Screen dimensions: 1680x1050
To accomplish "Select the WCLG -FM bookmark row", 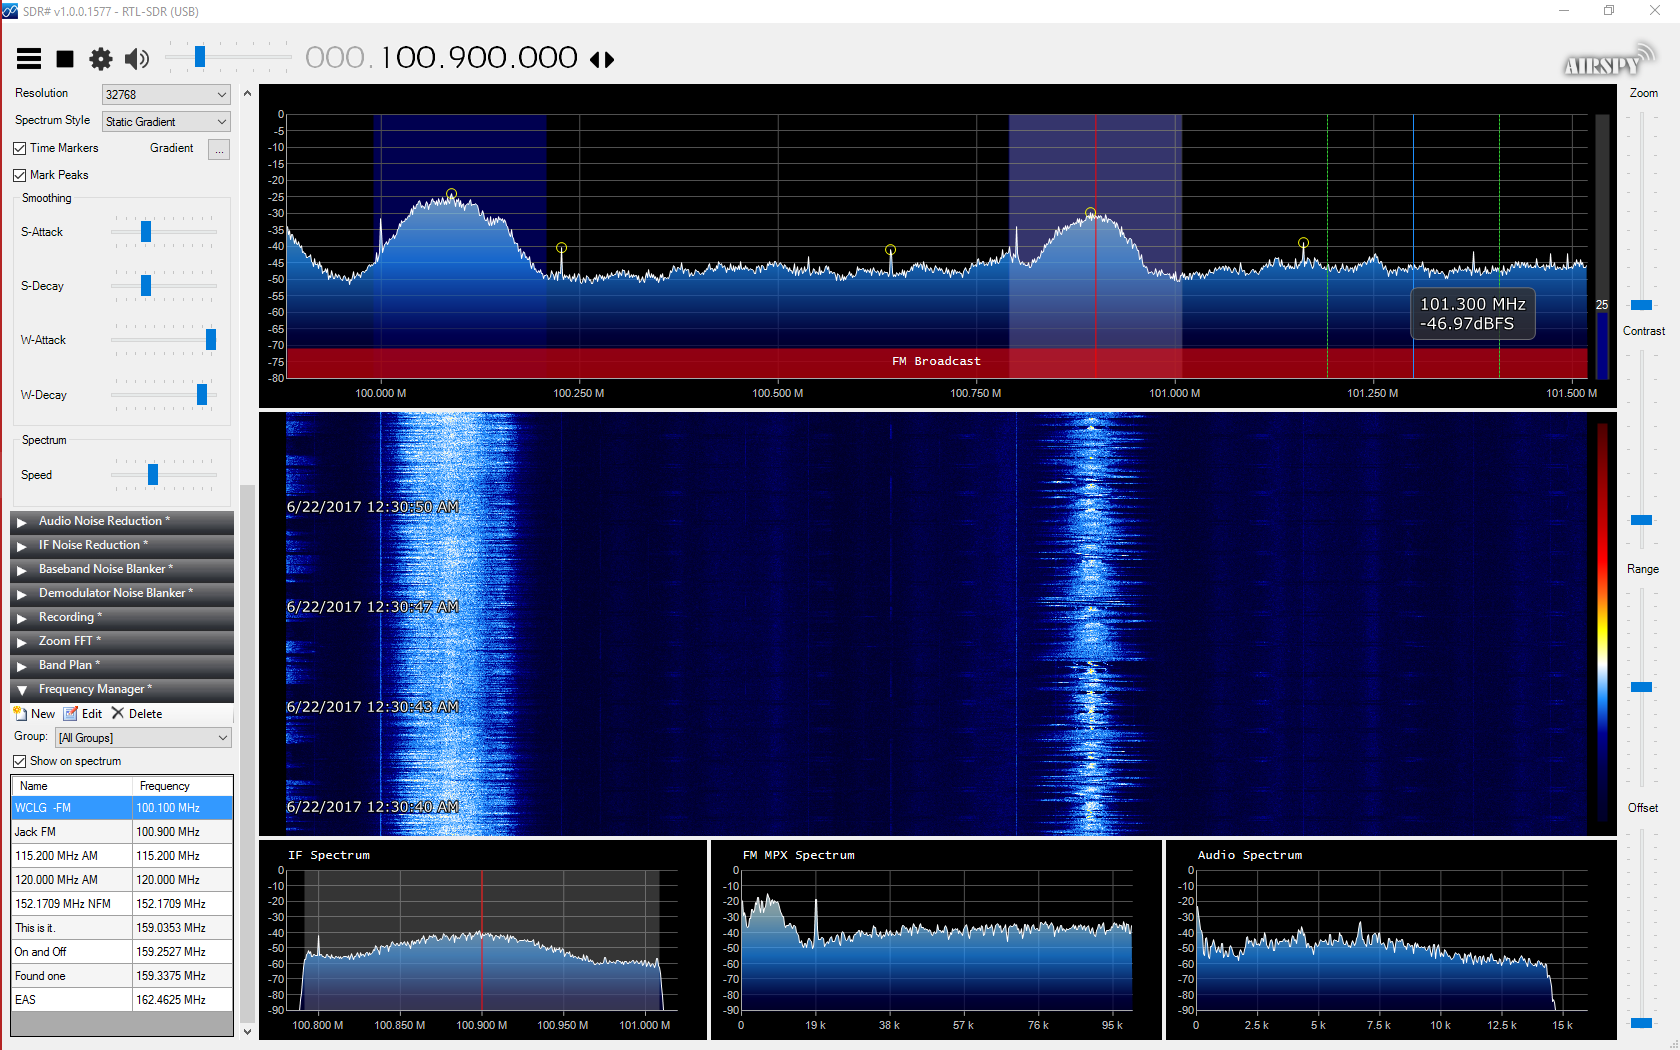I will click(x=122, y=808).
